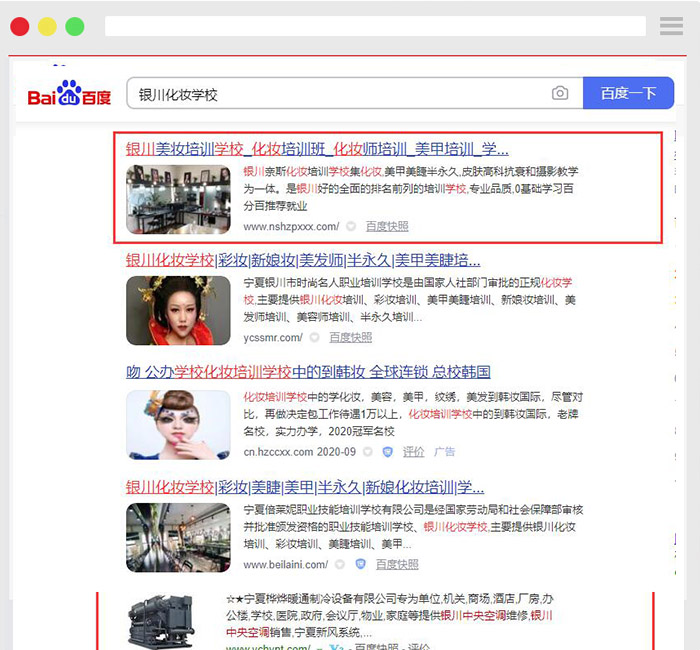Focus the search box containing 银川化妆学校
This screenshot has width=700, height=650.
click(340, 94)
